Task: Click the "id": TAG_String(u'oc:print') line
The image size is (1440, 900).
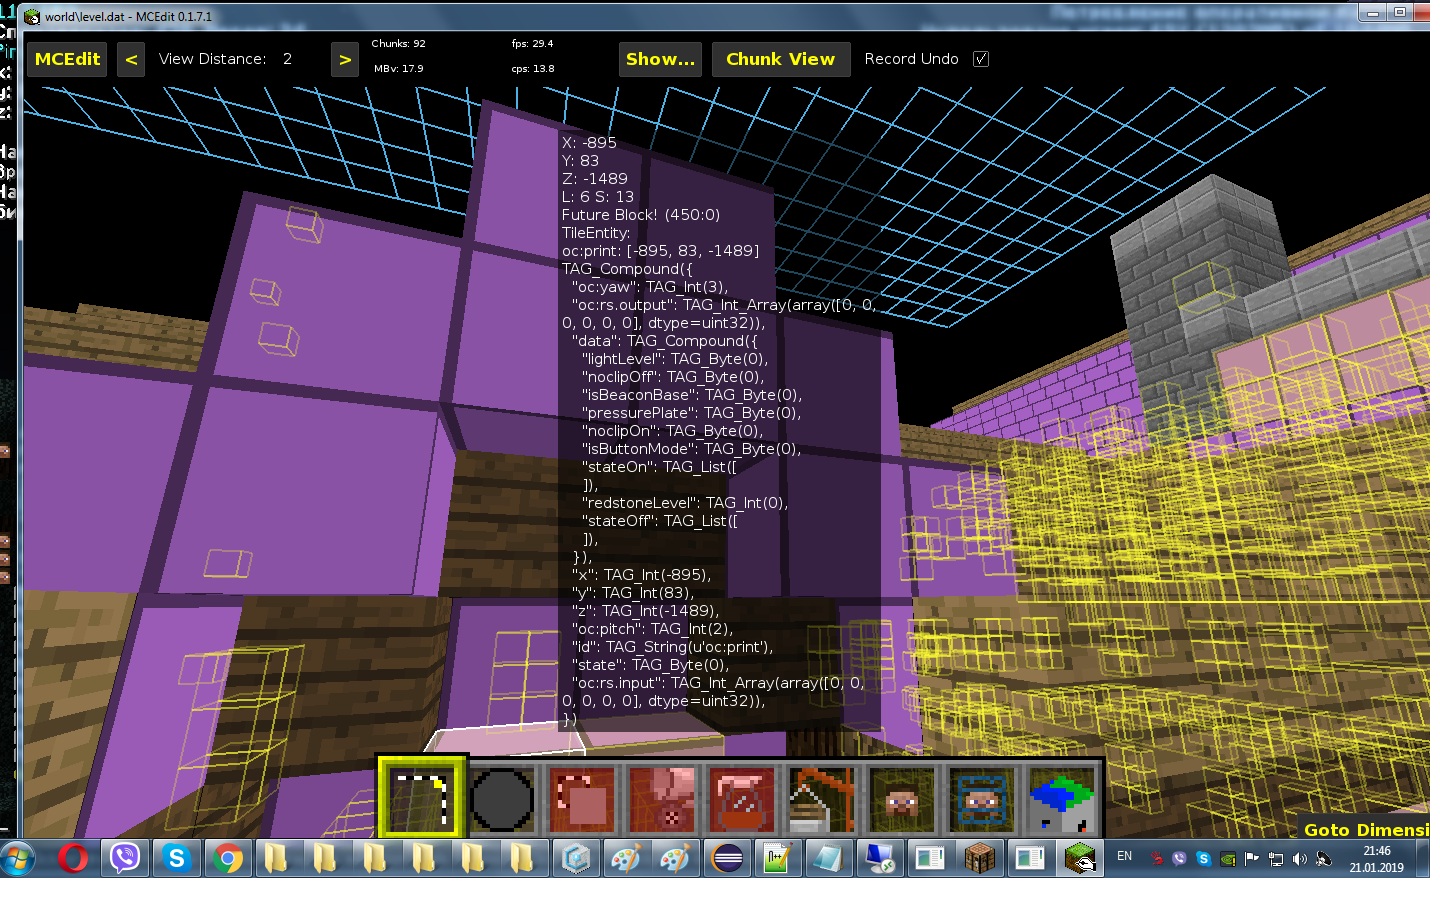Action: [x=672, y=647]
